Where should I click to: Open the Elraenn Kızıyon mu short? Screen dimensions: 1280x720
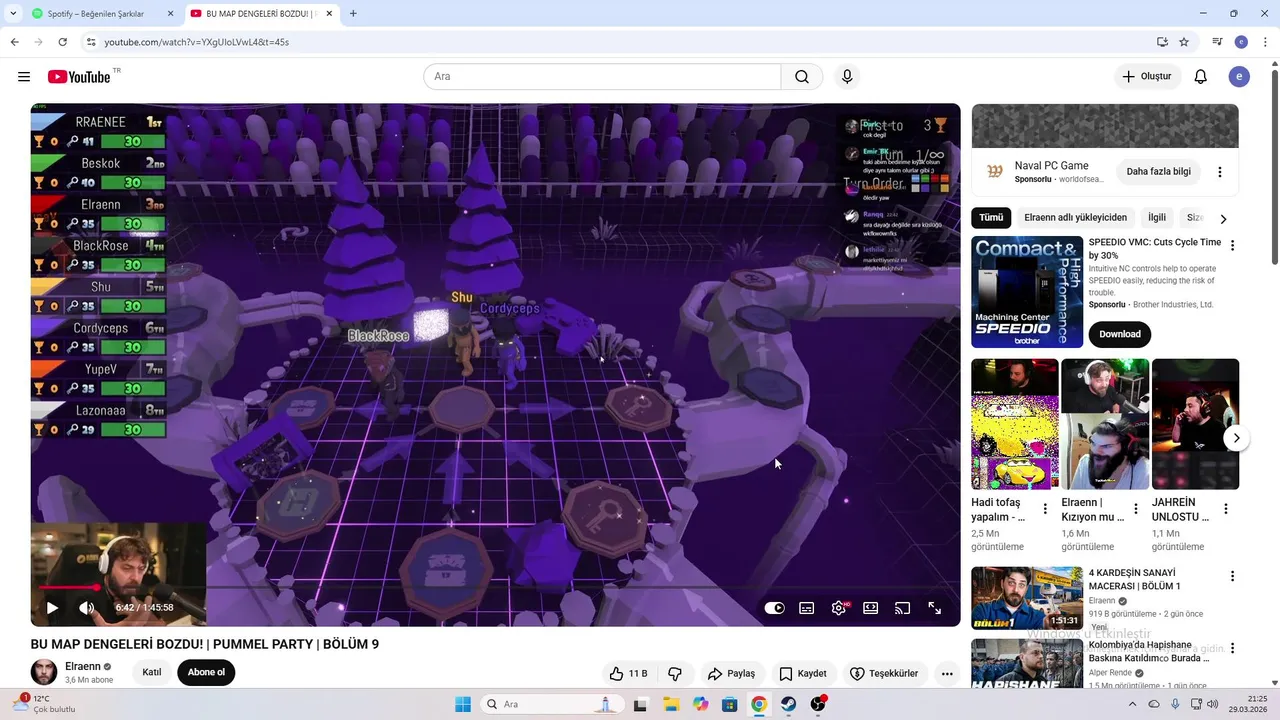coord(1105,424)
